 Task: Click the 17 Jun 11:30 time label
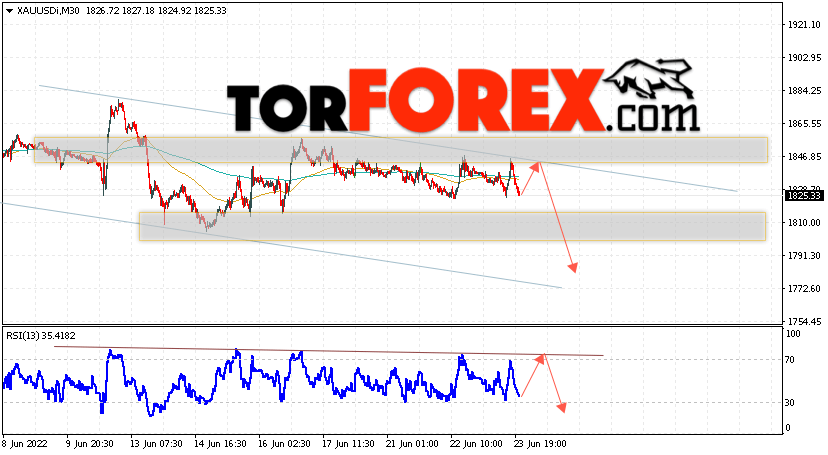[348, 444]
